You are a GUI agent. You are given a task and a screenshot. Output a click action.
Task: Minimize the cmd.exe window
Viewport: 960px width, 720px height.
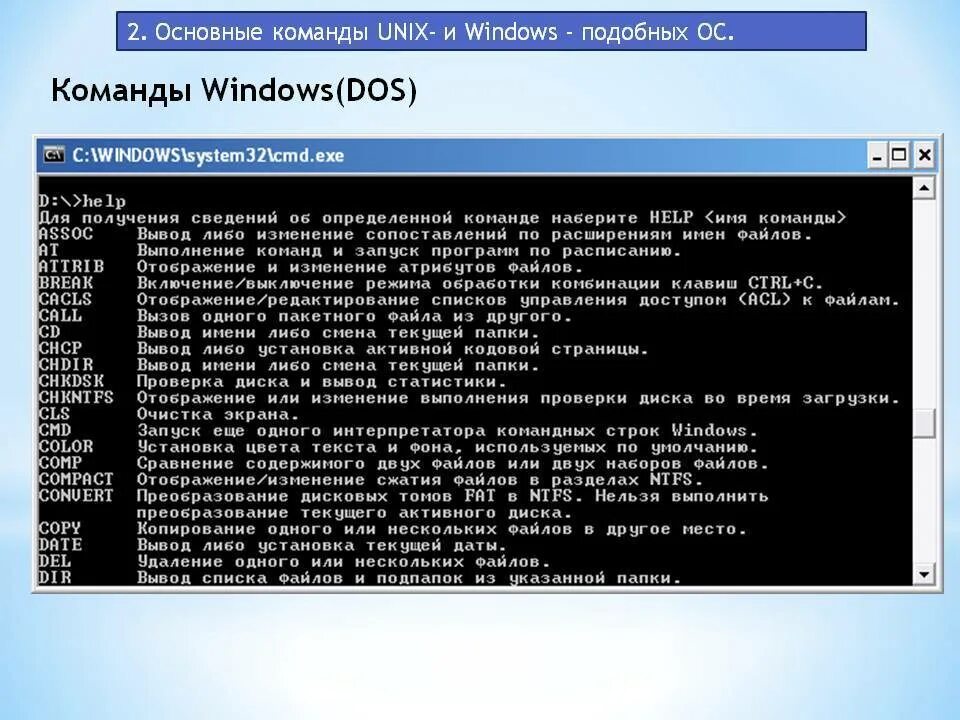point(878,156)
